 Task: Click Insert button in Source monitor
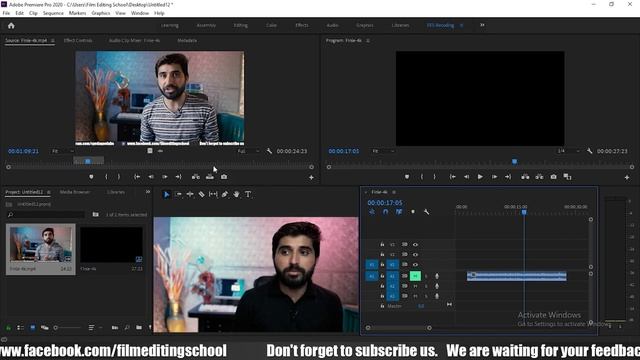coord(196,177)
